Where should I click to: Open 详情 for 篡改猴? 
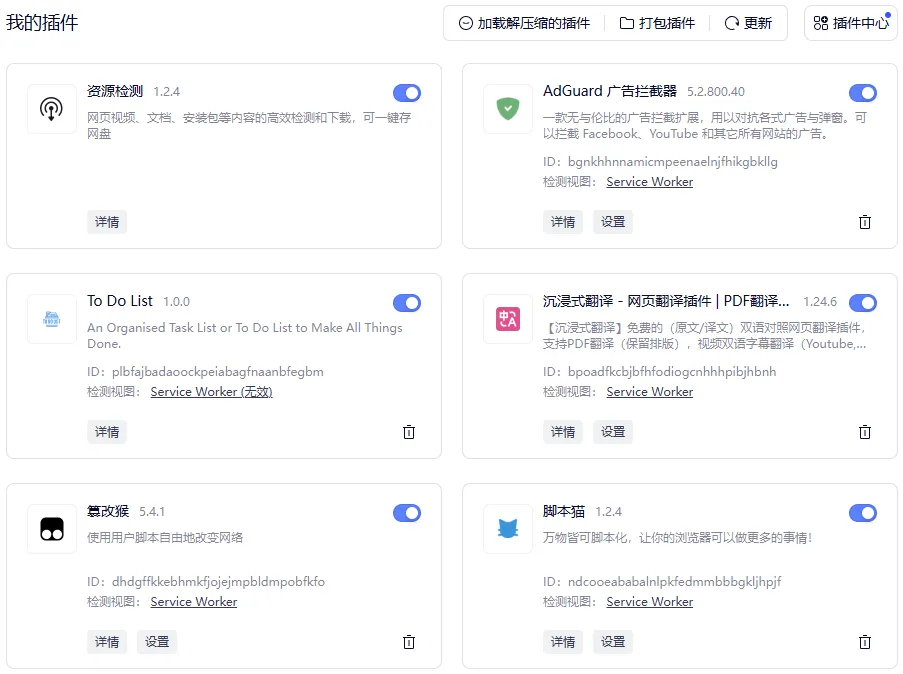tap(107, 642)
